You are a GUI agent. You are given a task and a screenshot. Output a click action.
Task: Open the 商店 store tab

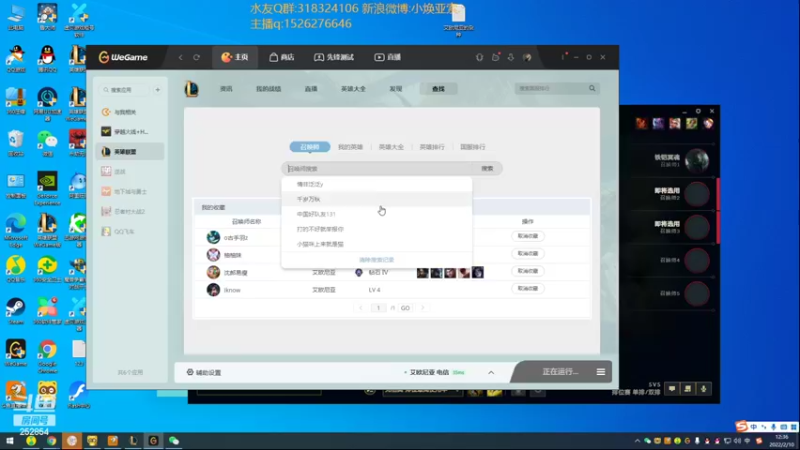282,57
